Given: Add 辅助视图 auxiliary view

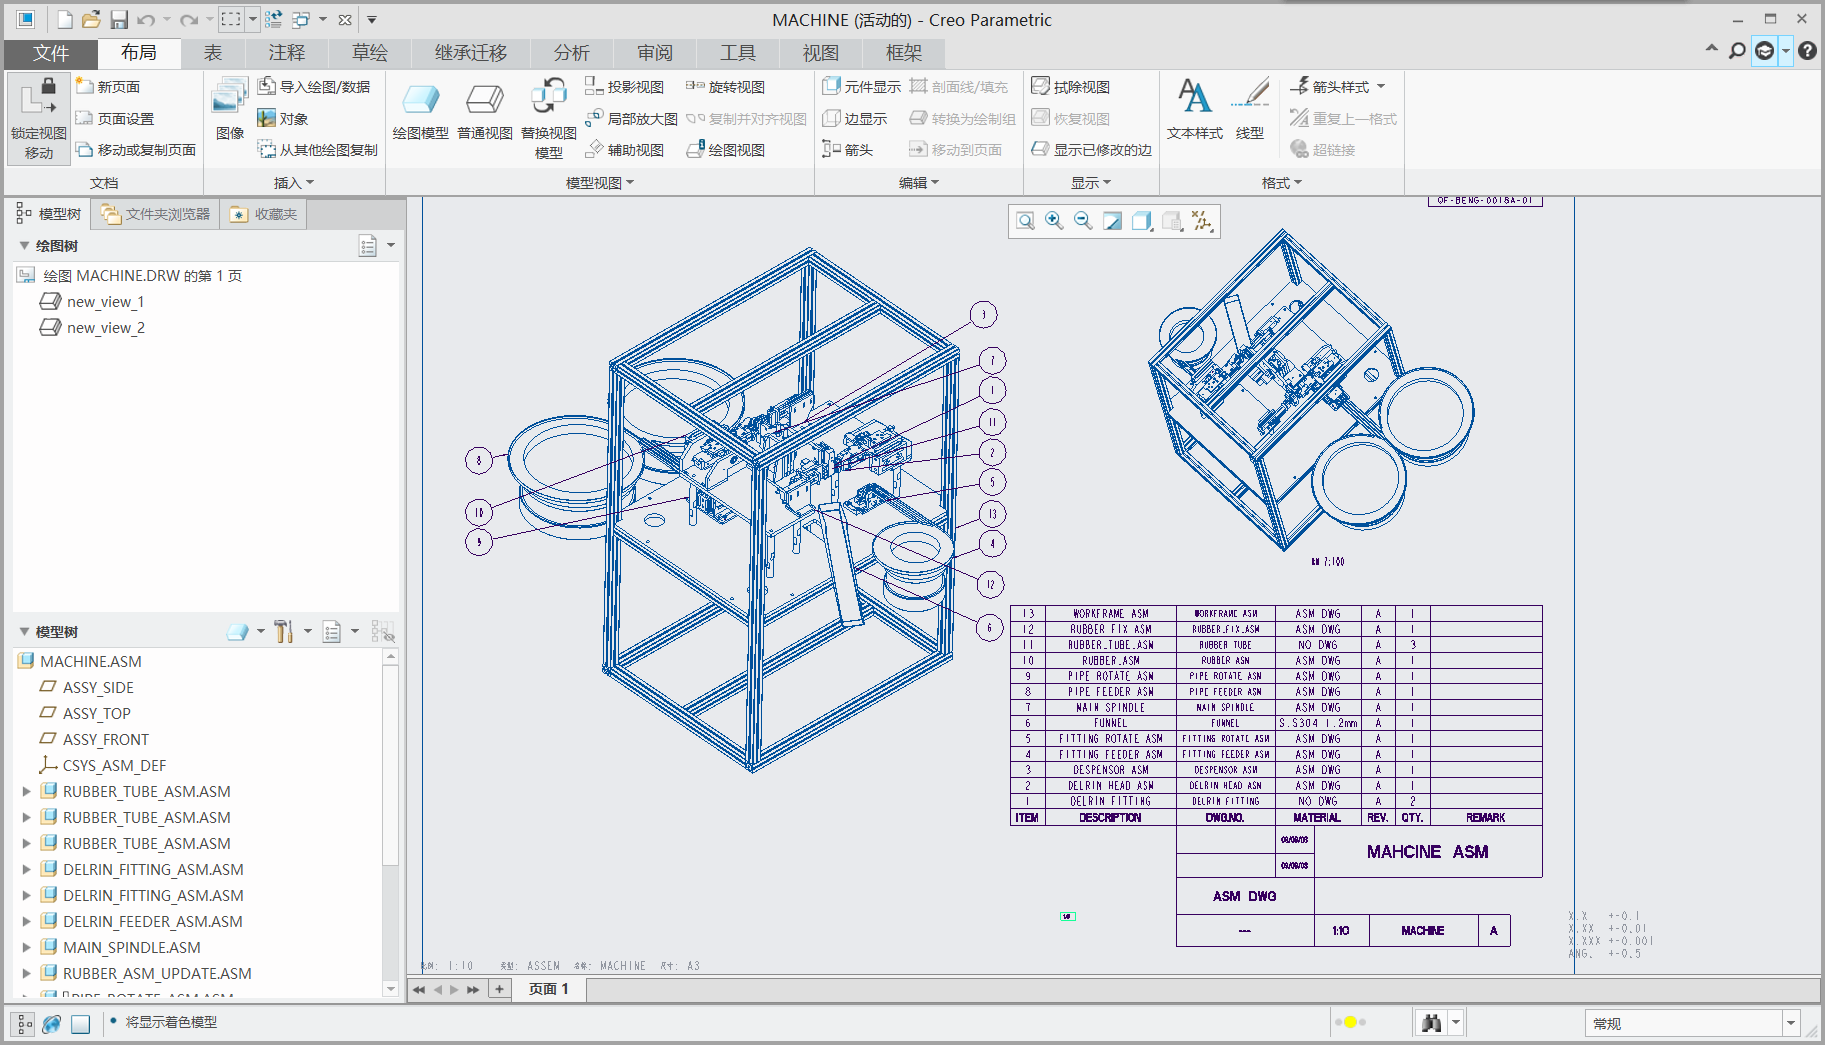Looking at the screenshot, I should 625,149.
